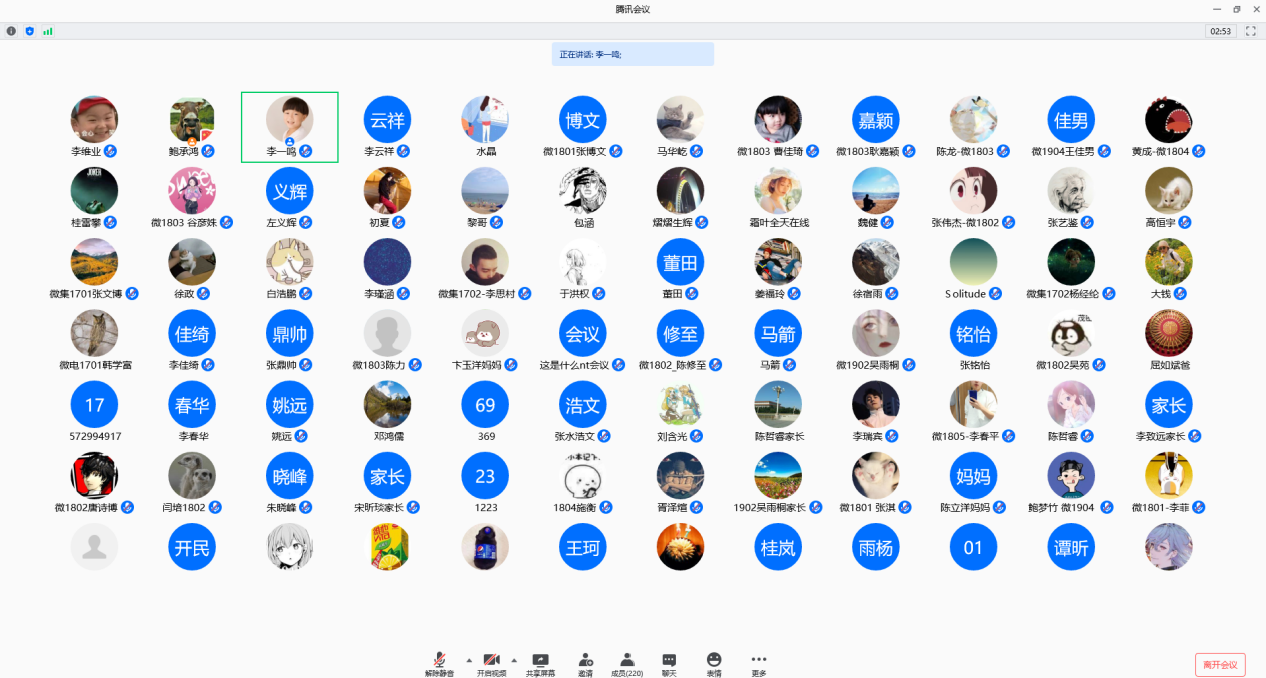Open the More (更多) menu
The width and height of the screenshot is (1266, 678).
click(759, 663)
